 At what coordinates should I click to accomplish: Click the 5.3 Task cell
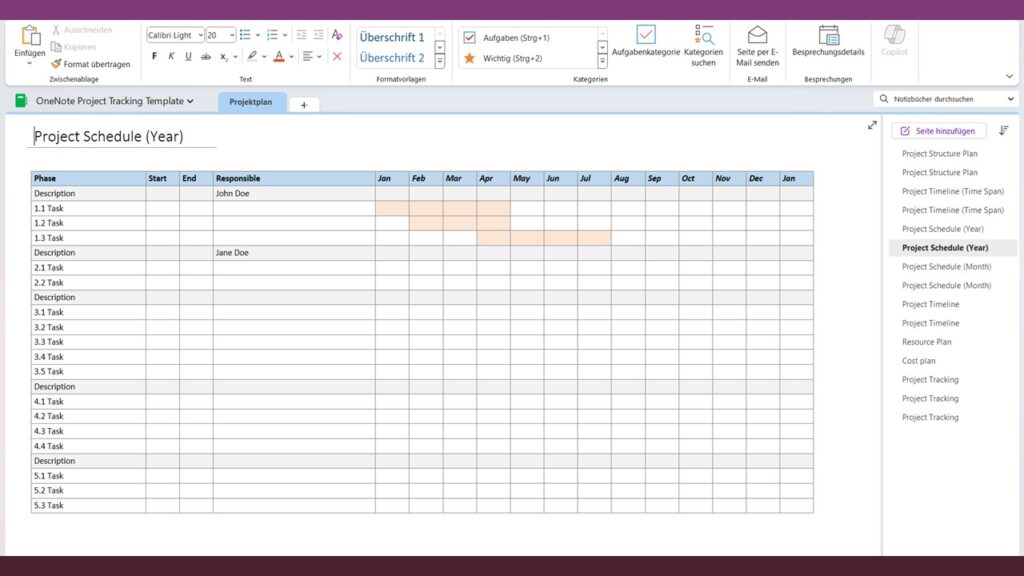point(88,505)
